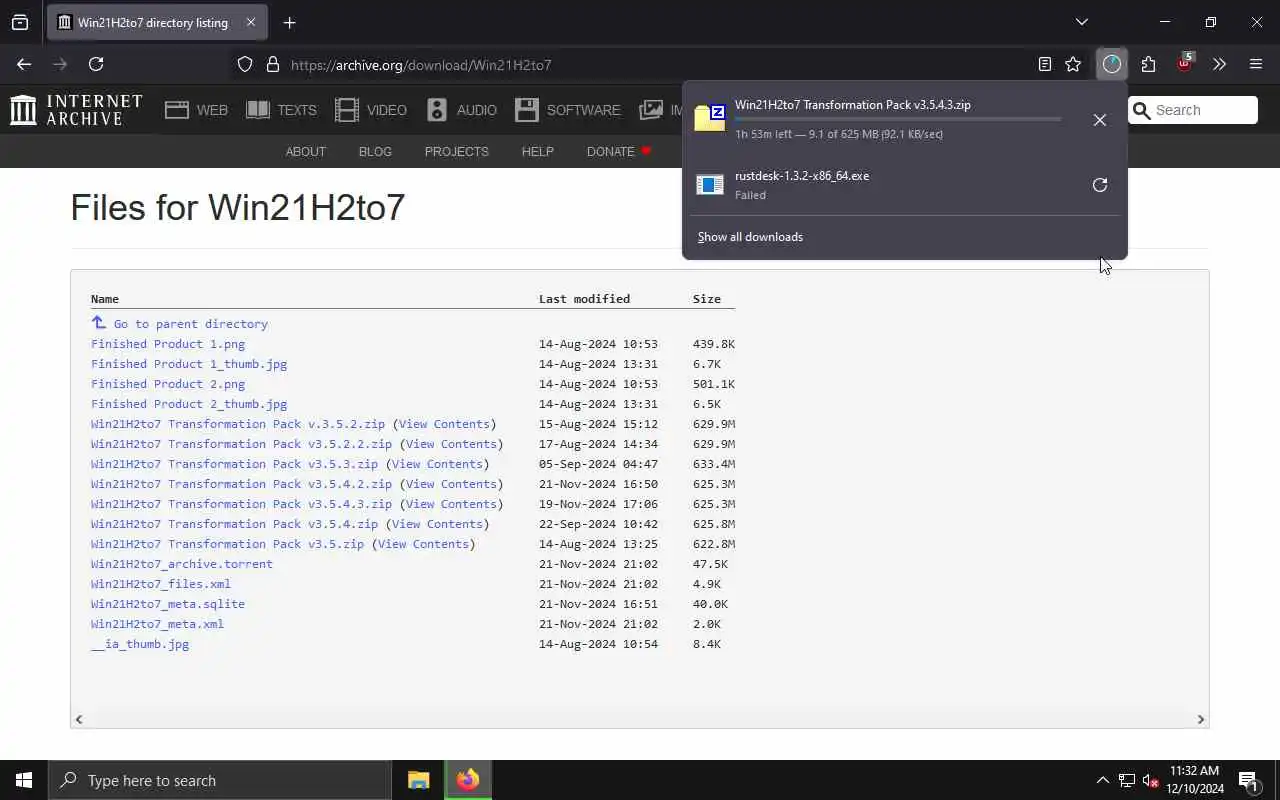Toggle reader view icon in address bar
Image resolution: width=1280 pixels, height=800 pixels.
pyautogui.click(x=1045, y=64)
